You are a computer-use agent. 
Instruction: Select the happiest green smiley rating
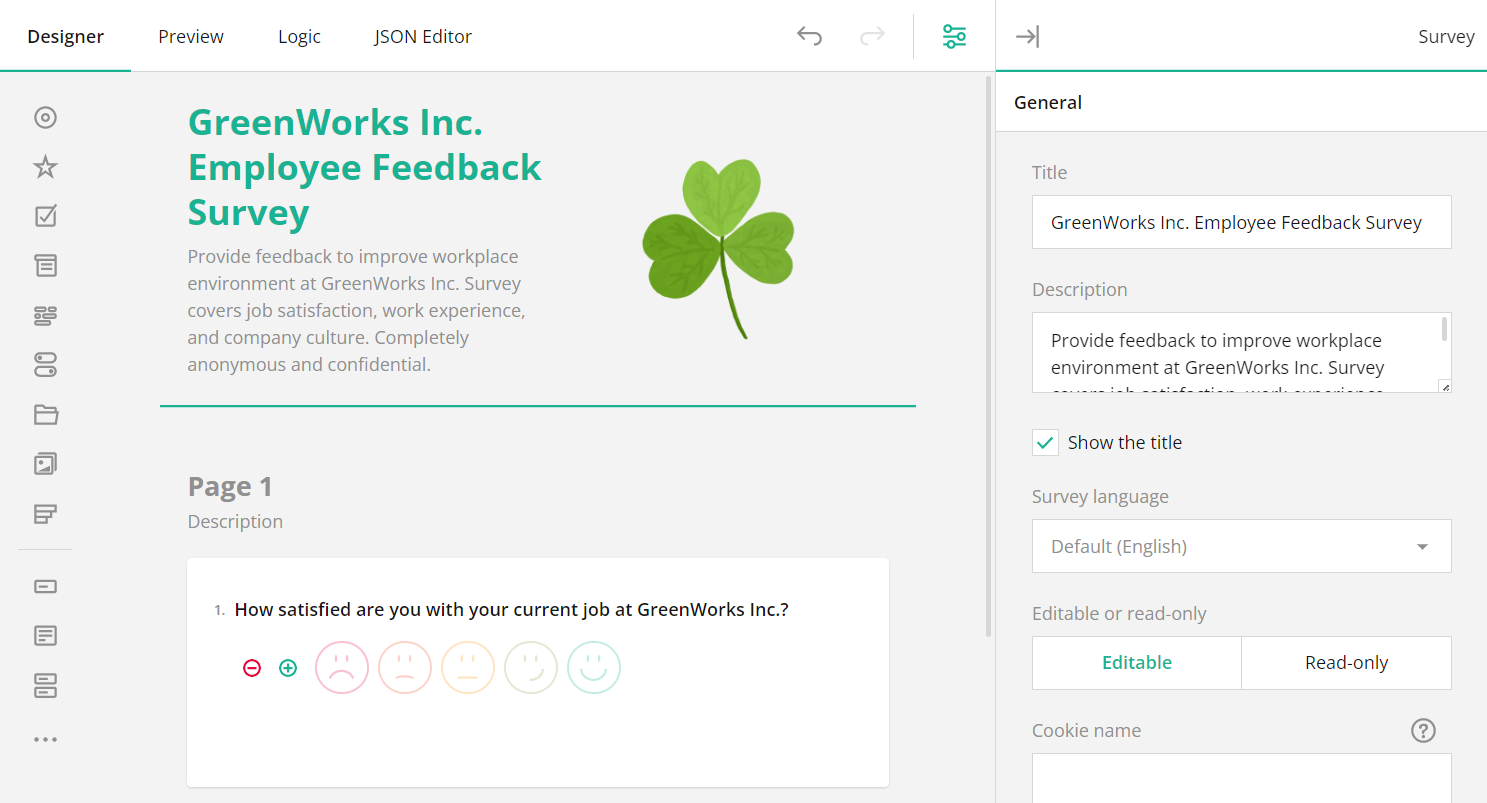point(594,667)
